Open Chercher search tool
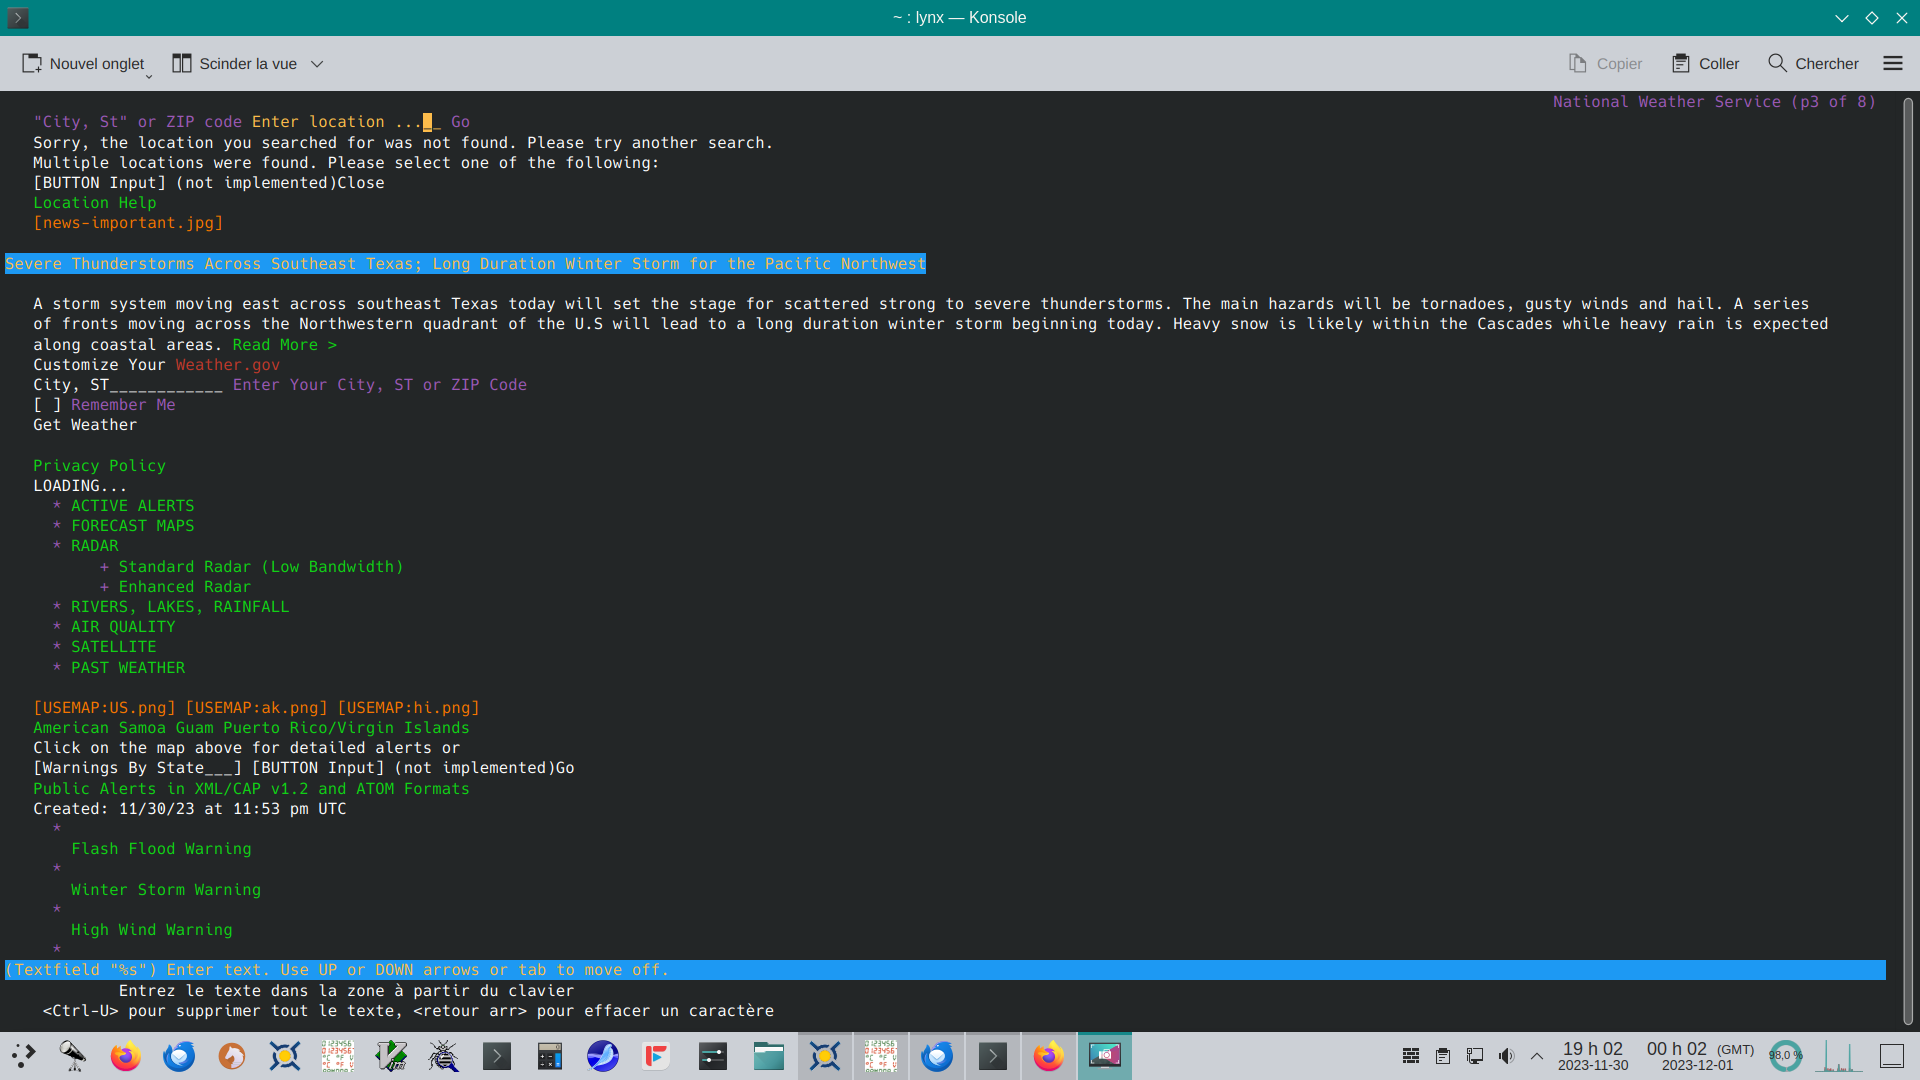Image resolution: width=1920 pixels, height=1080 pixels. [1813, 64]
